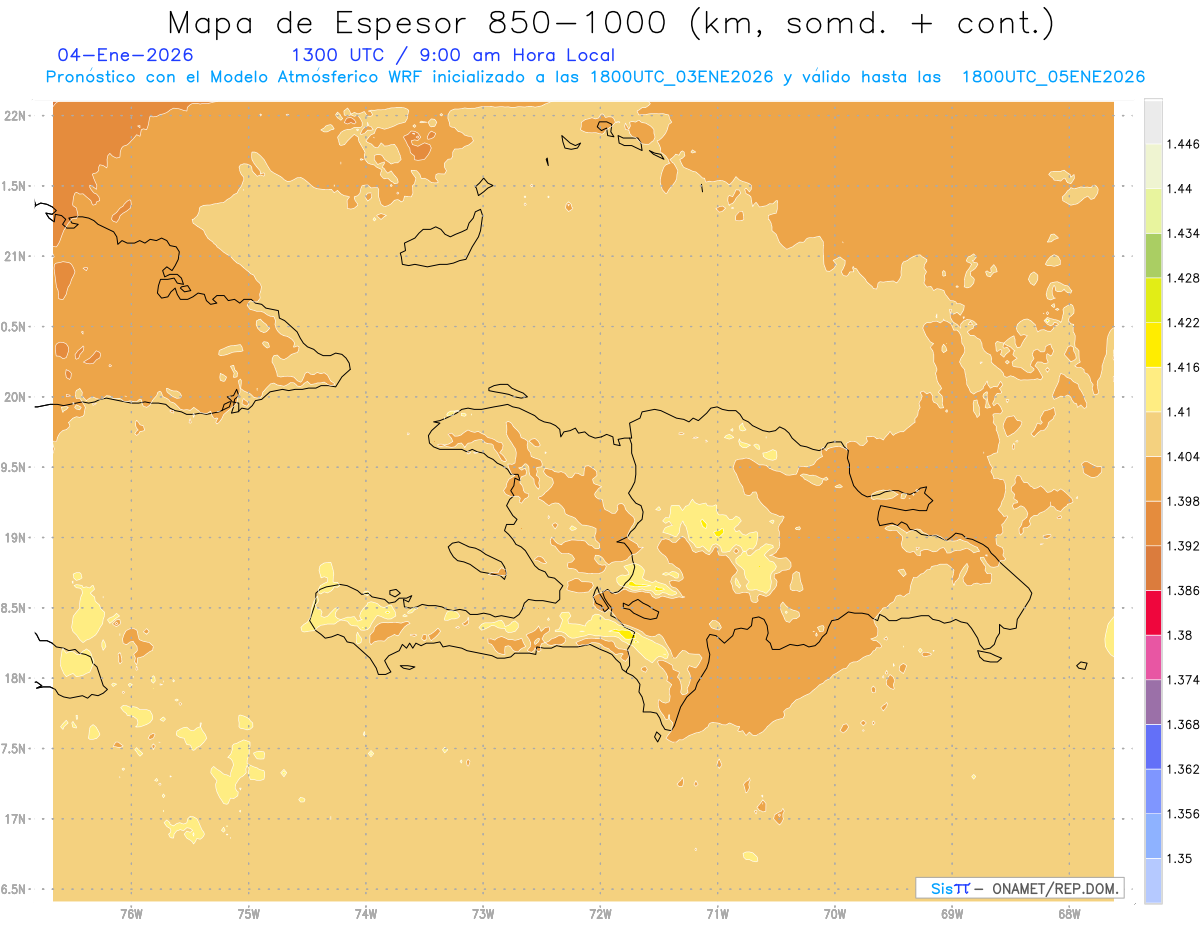The height and width of the screenshot is (927, 1200).
Task: Click the gray legend band above 1.446
Action: click(1153, 121)
